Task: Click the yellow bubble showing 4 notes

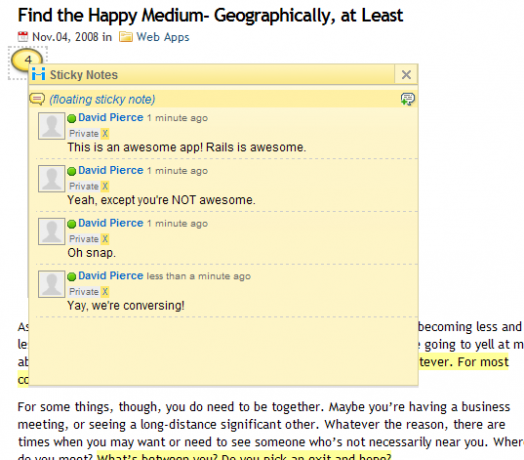Action: click(x=27, y=60)
